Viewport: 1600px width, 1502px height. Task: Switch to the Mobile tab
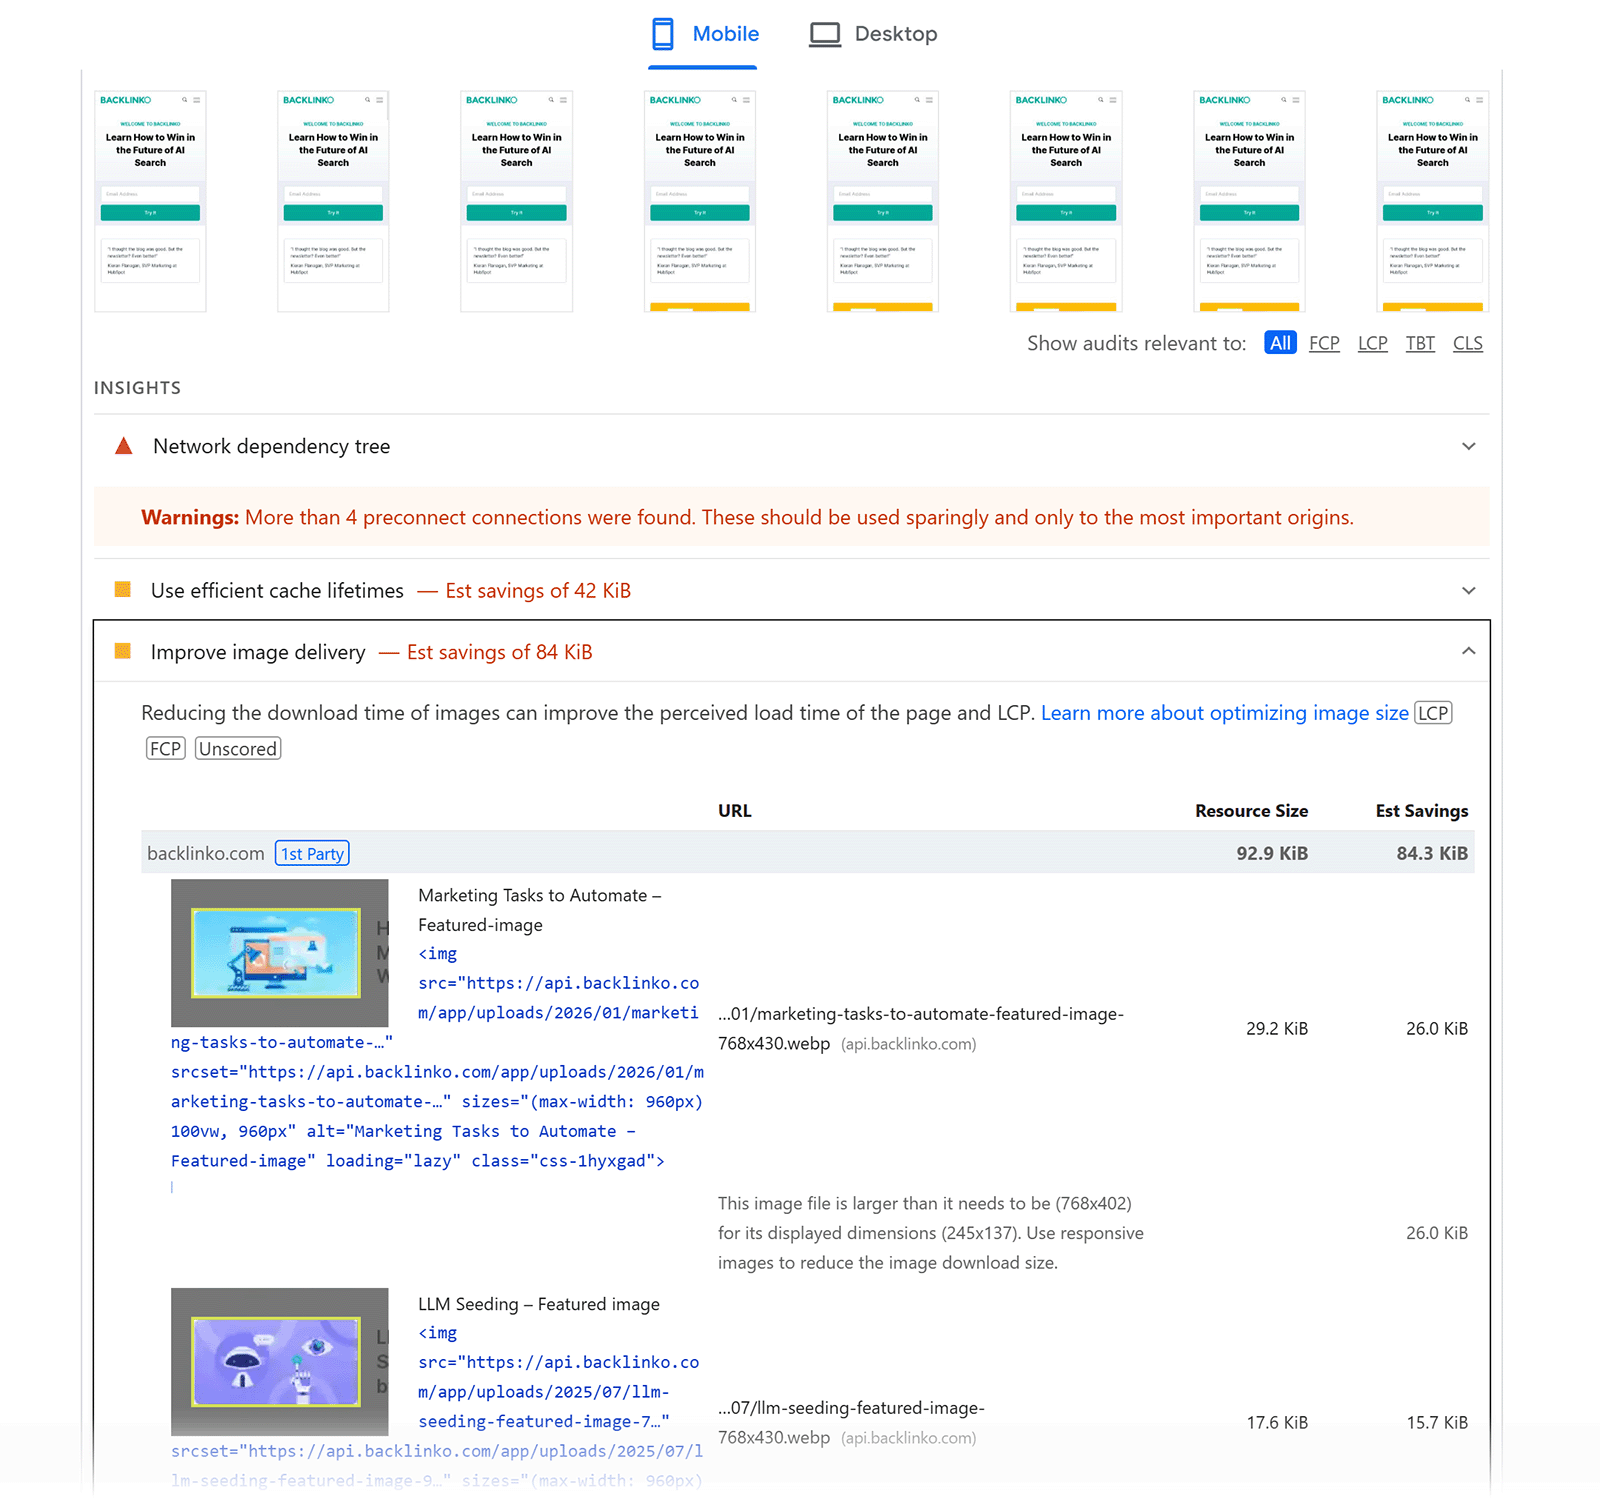[703, 33]
